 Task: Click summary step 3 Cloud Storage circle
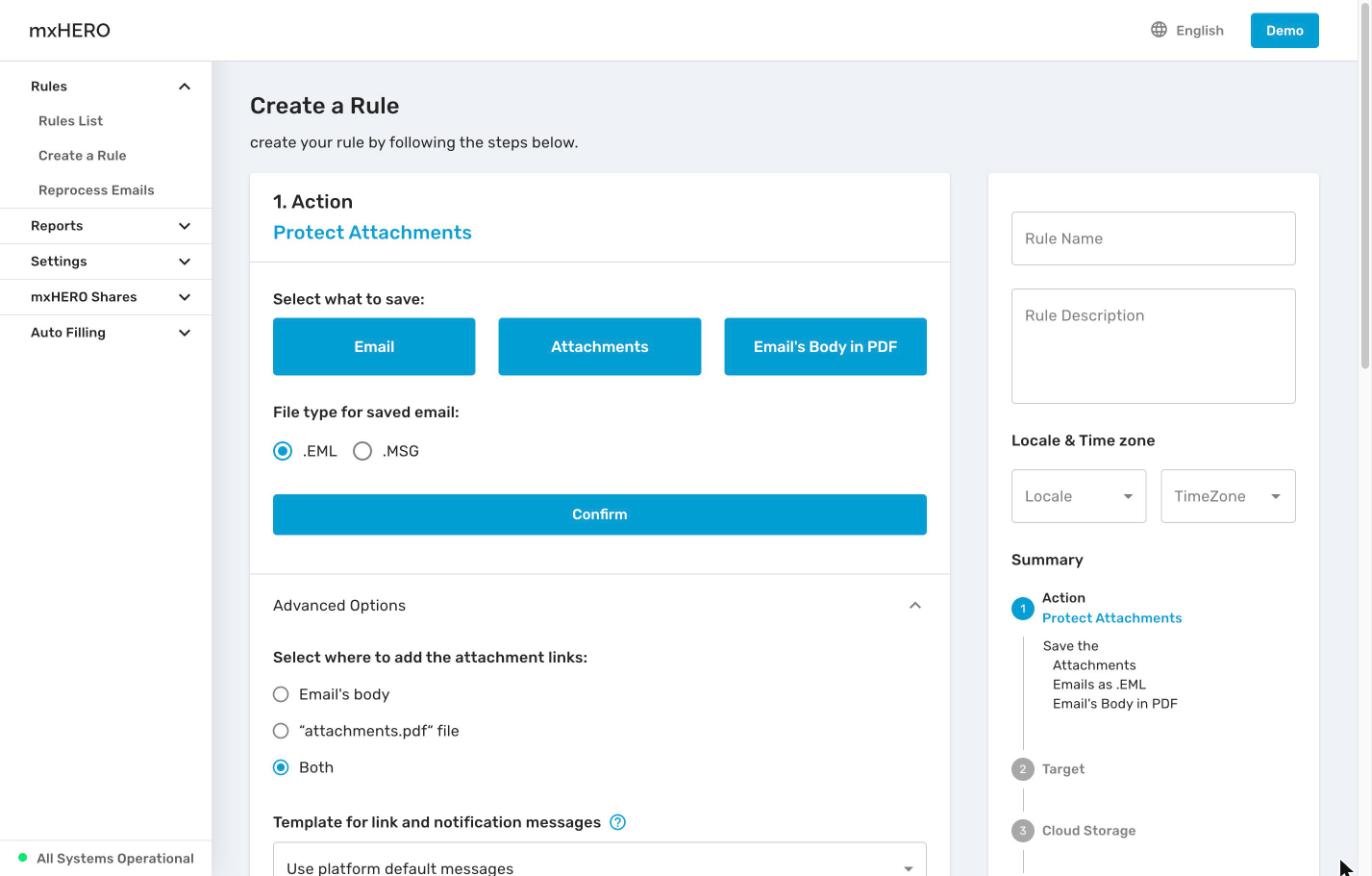pyautogui.click(x=1023, y=831)
